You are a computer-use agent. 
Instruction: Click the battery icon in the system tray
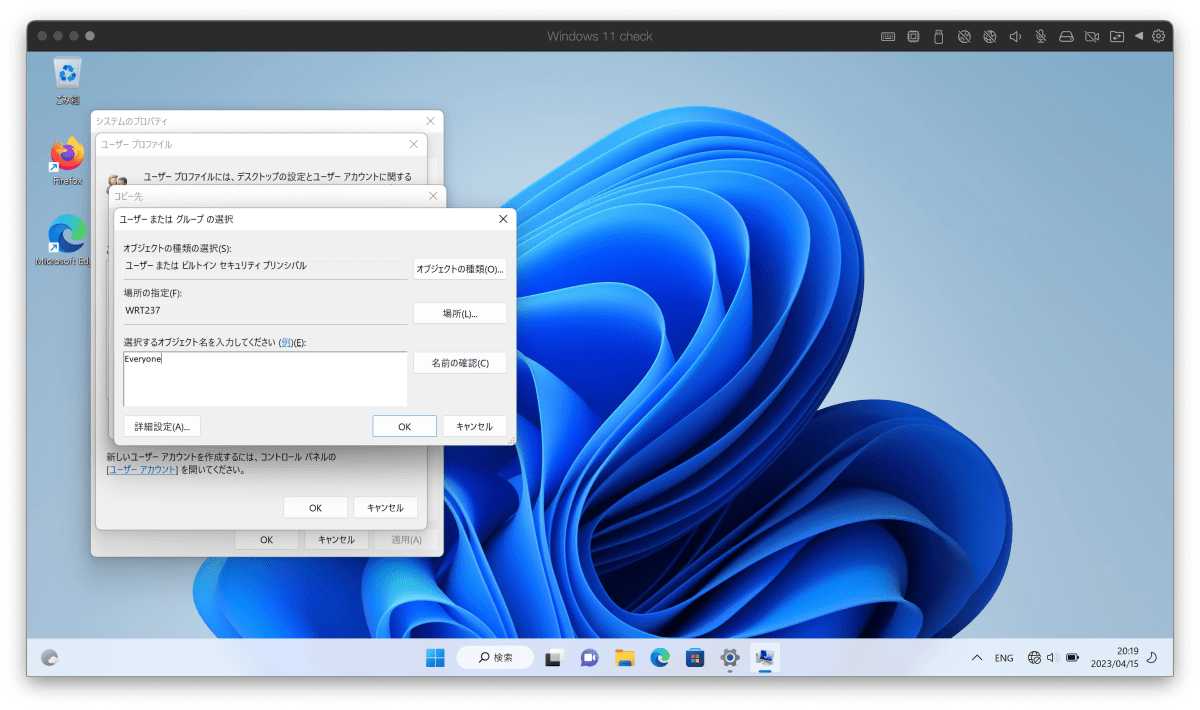point(1072,658)
